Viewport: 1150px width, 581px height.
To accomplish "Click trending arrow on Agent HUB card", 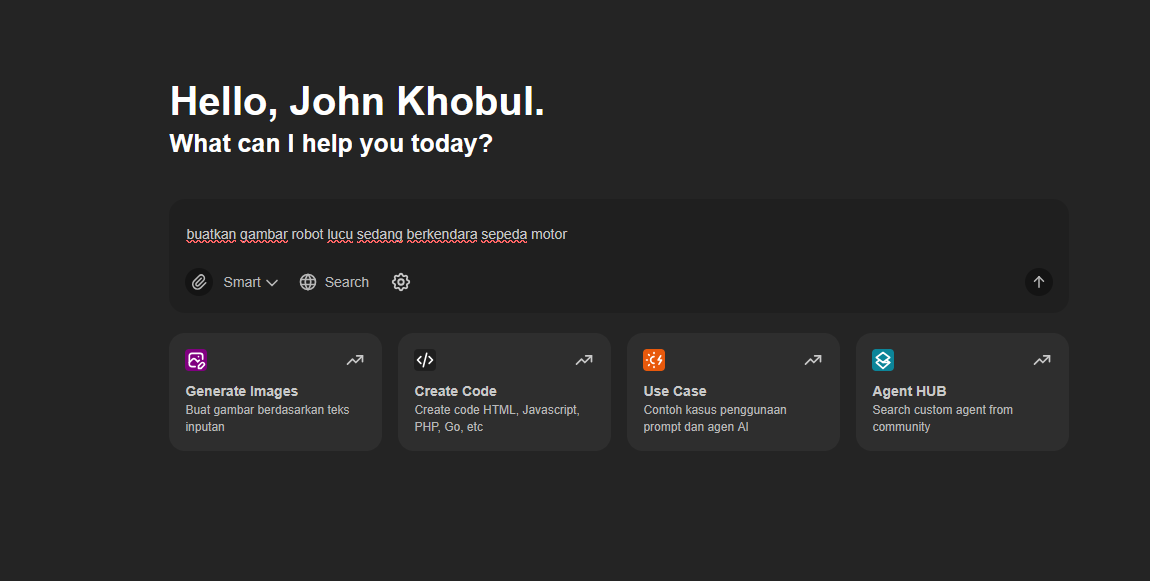I will coord(1042,360).
